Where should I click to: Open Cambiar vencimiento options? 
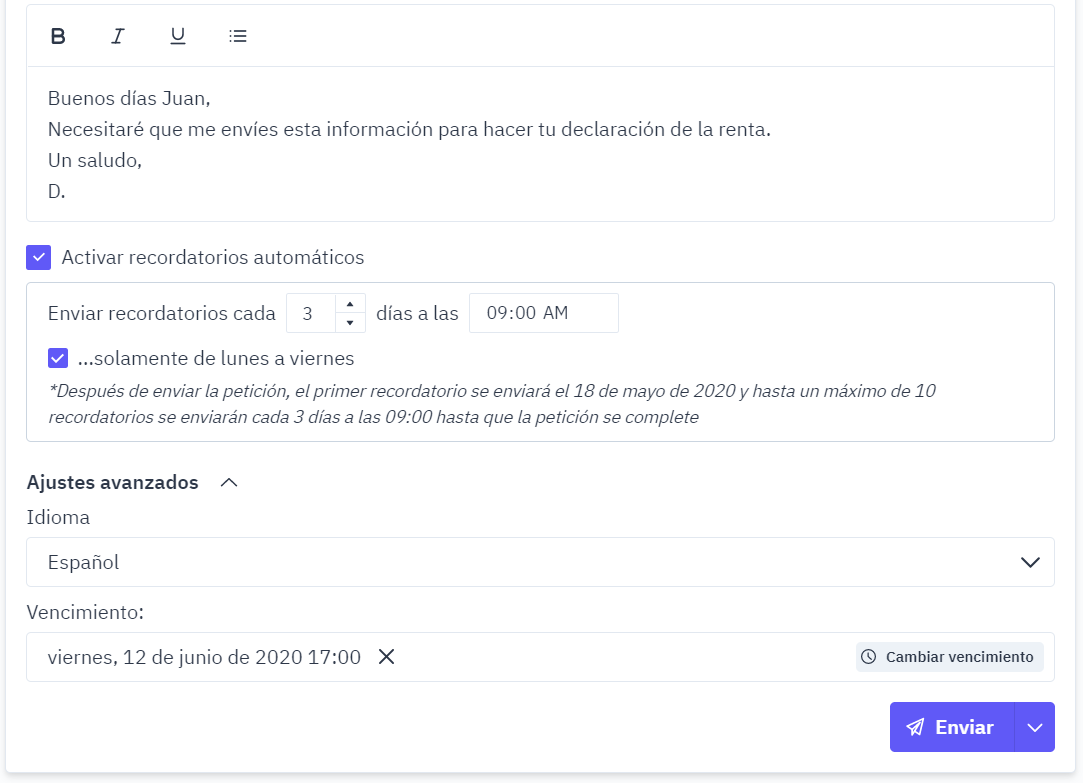948,657
